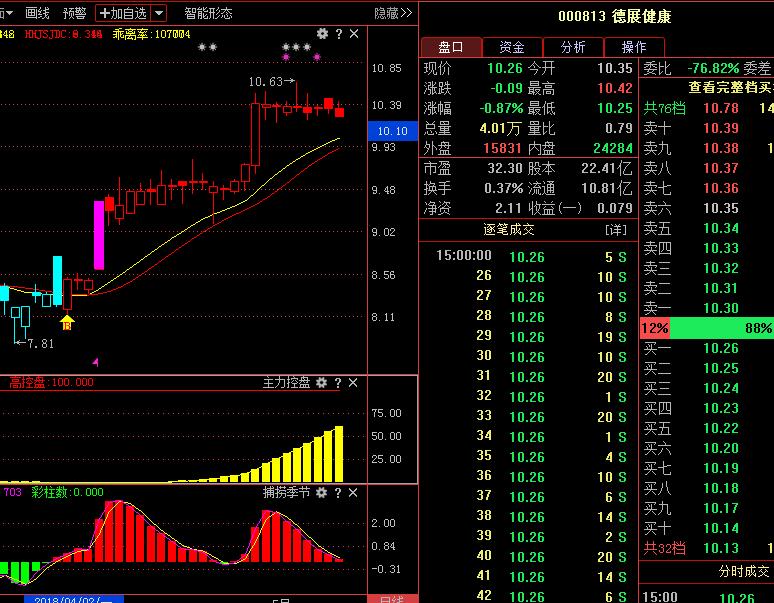
Task: Add stock via 加自选 button
Action: tap(124, 13)
